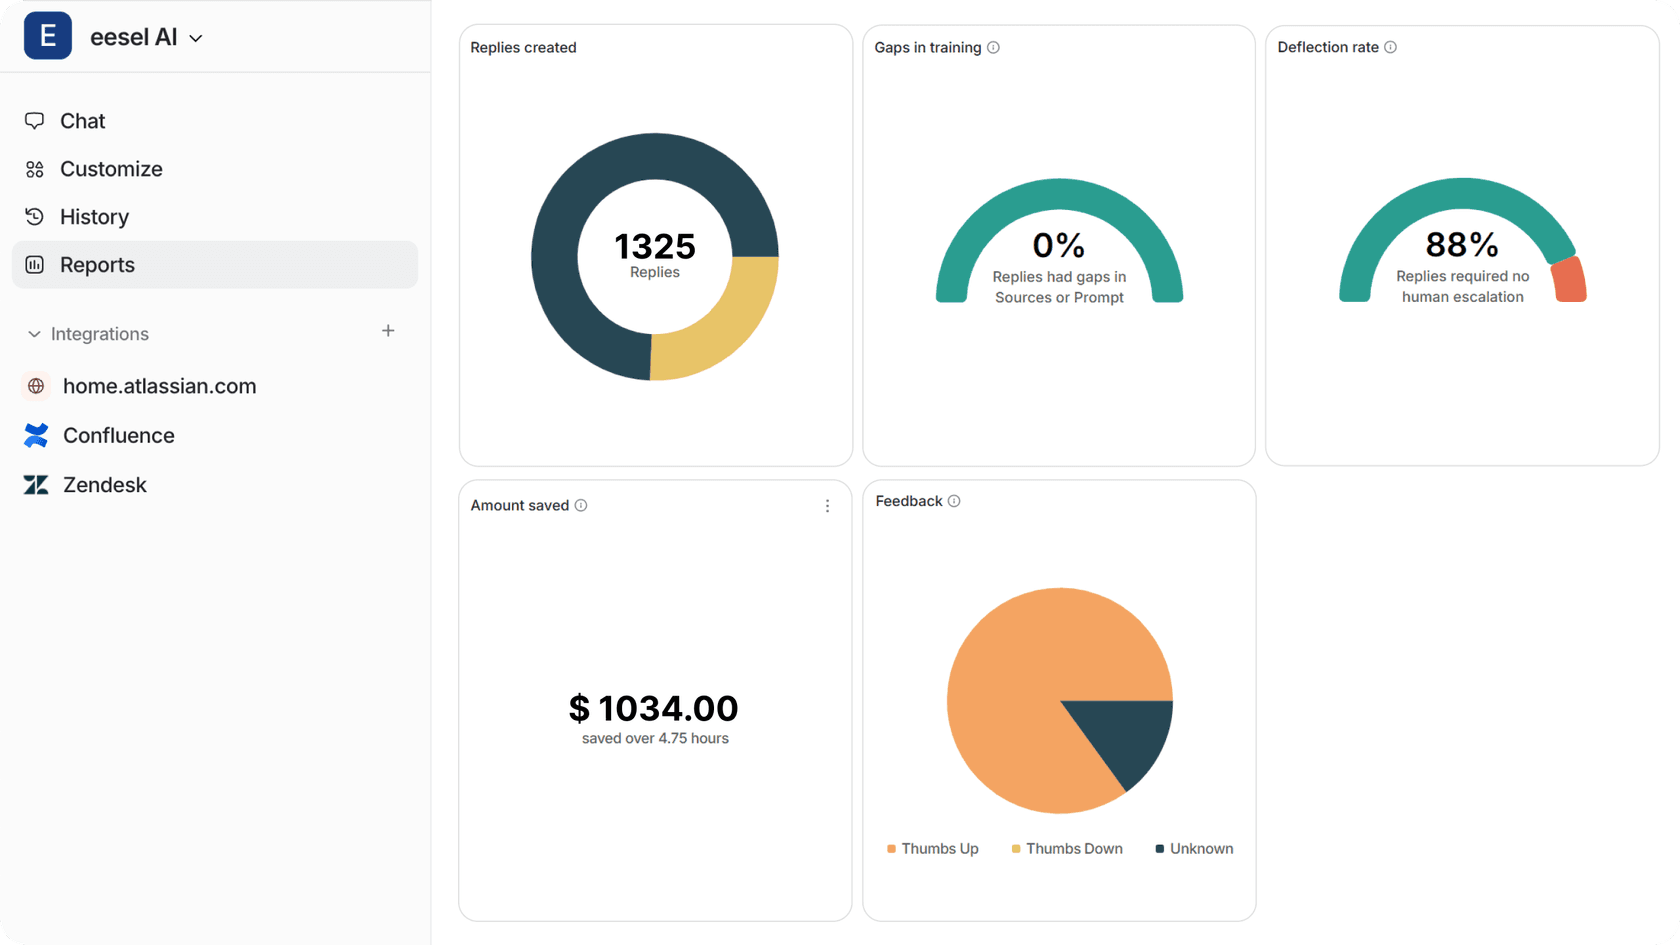Toggle Thumbs Down in Feedback legend
The height and width of the screenshot is (945, 1680).
(1066, 849)
